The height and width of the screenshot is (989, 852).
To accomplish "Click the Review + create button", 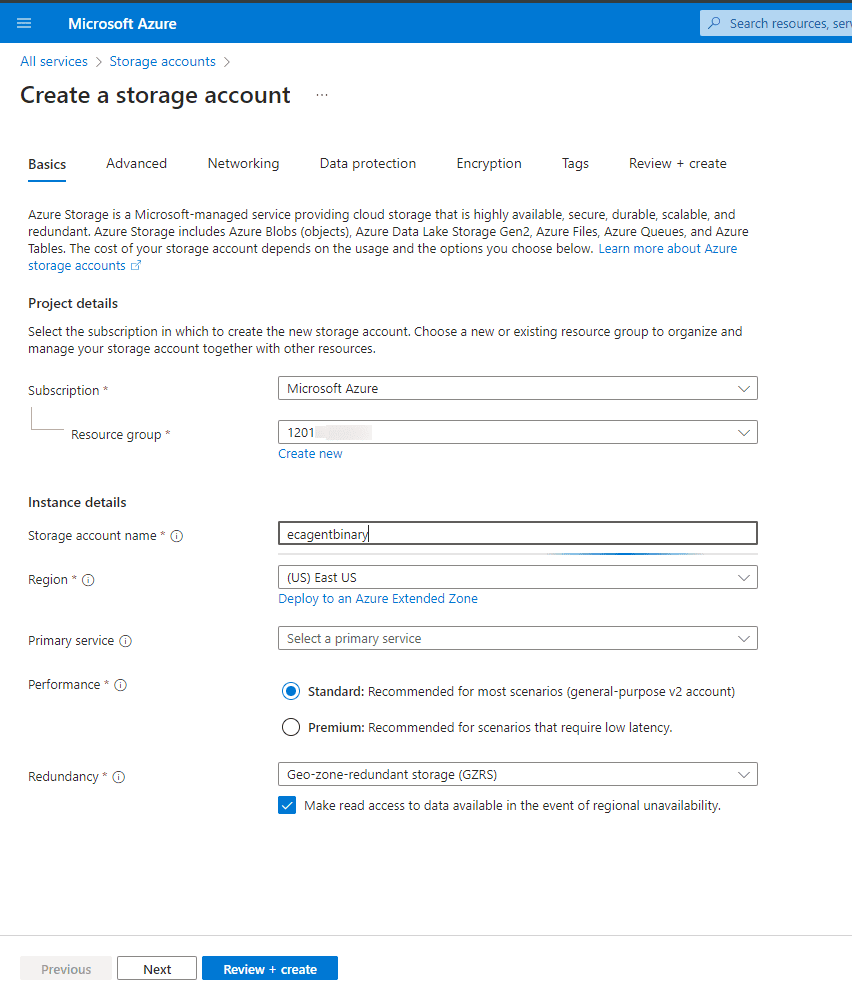I will pyautogui.click(x=270, y=969).
